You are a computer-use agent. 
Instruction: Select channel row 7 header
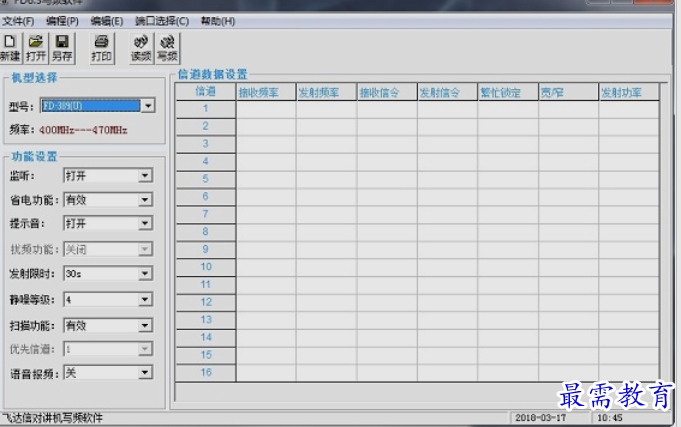coord(206,215)
